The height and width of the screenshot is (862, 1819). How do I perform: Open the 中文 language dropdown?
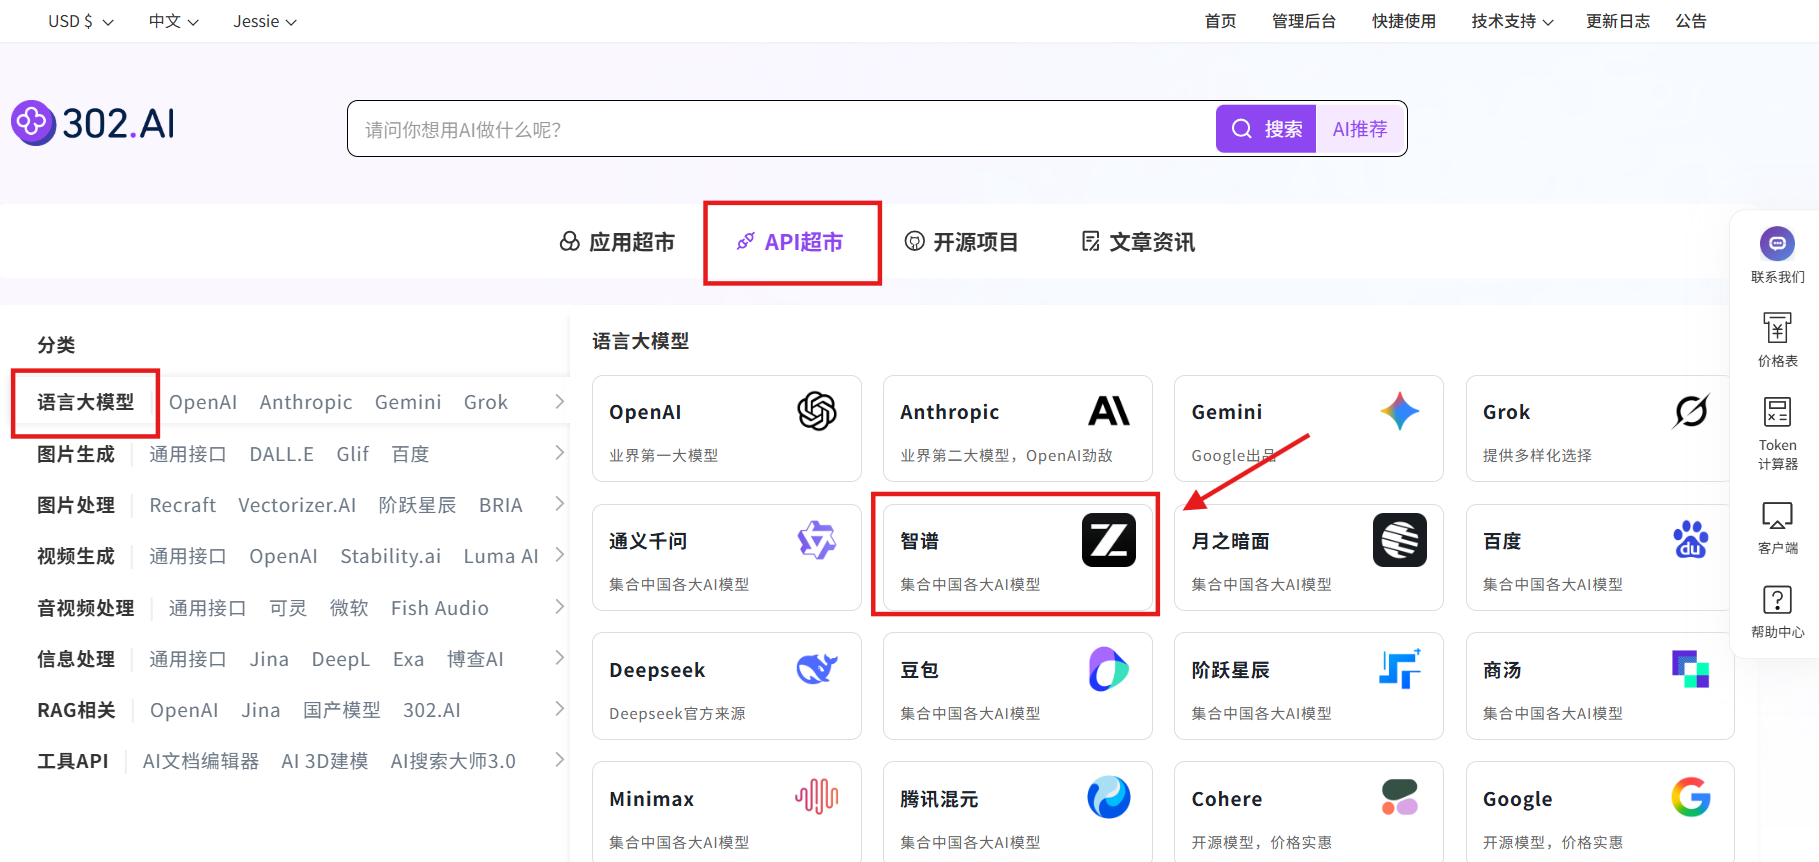point(173,21)
